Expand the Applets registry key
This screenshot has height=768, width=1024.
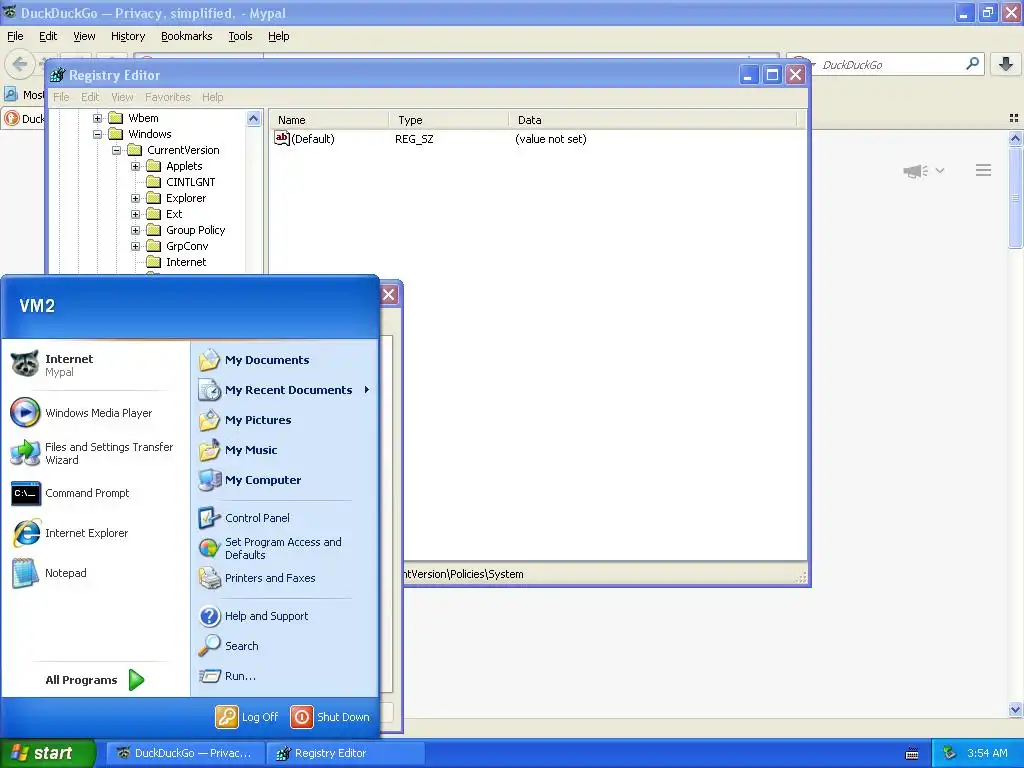(135, 166)
